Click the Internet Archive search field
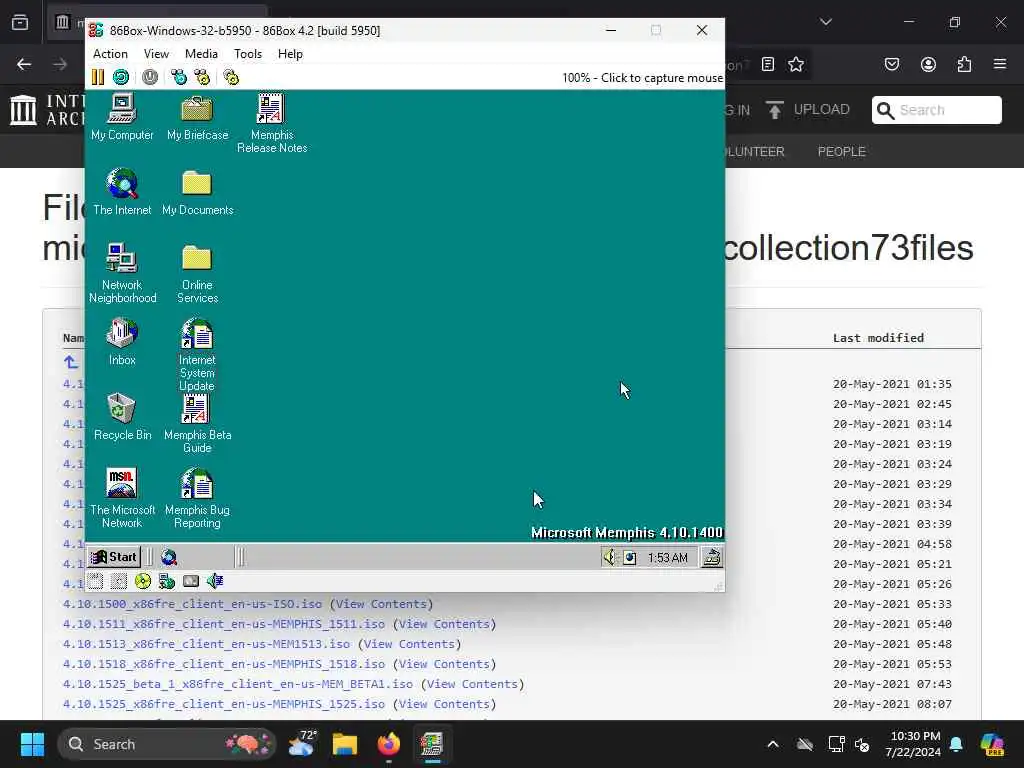Image resolution: width=1024 pixels, height=768 pixels. [936, 110]
